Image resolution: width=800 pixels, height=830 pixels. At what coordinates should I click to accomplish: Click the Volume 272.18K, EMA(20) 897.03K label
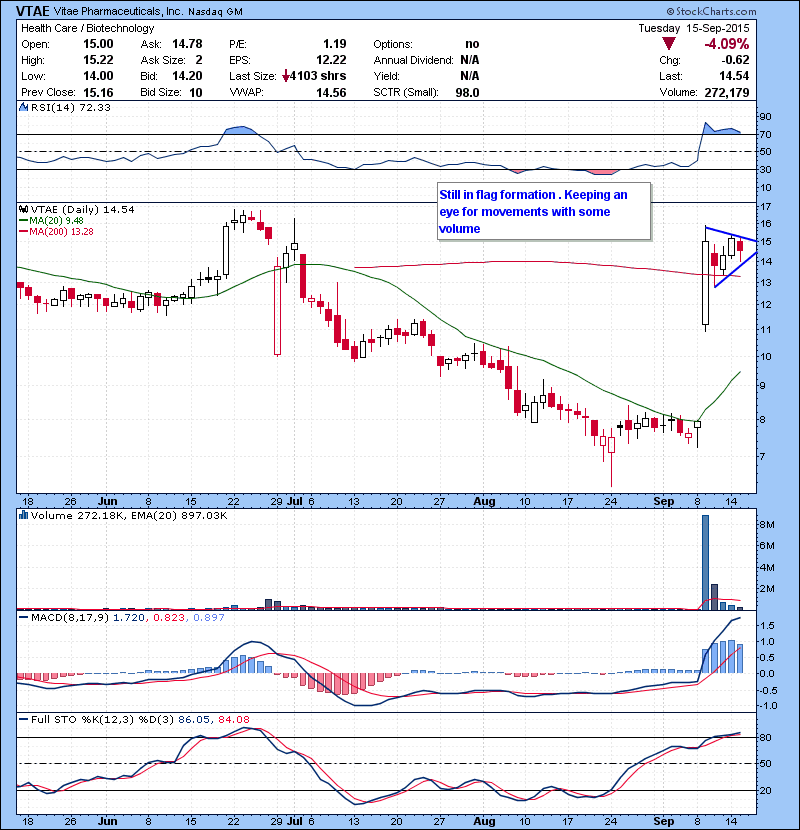[x=129, y=515]
